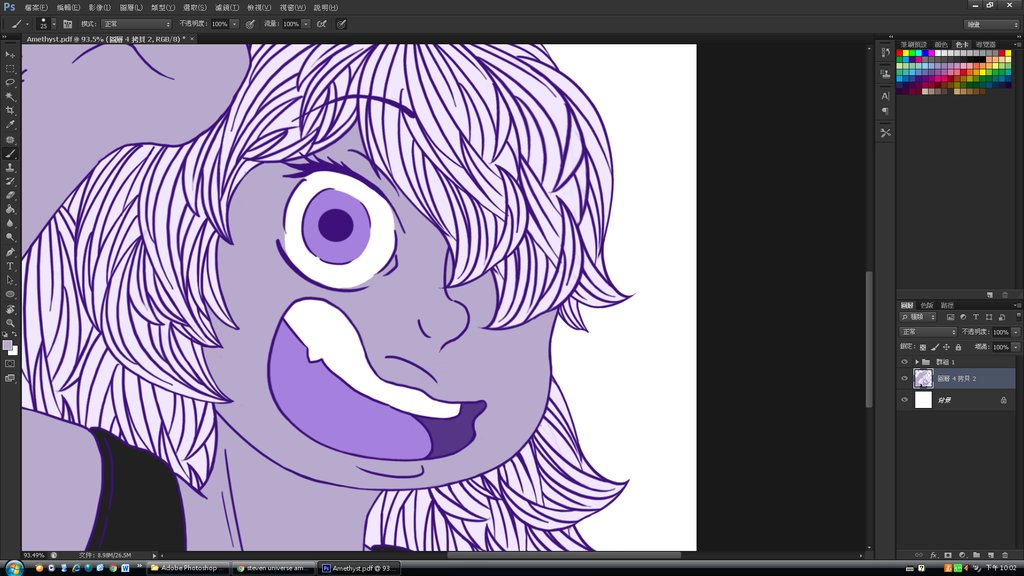
Task: Toggle the Brush panel button in options bar
Action: click(x=67, y=24)
